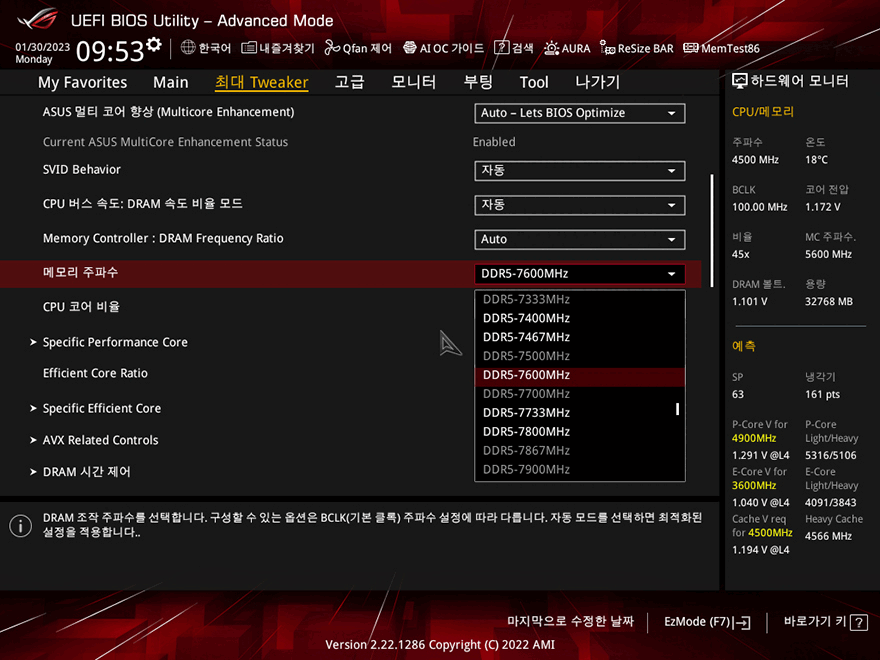Select DDR5-7333MHz from the list
Viewport: 880px width, 660px height.
pos(580,300)
